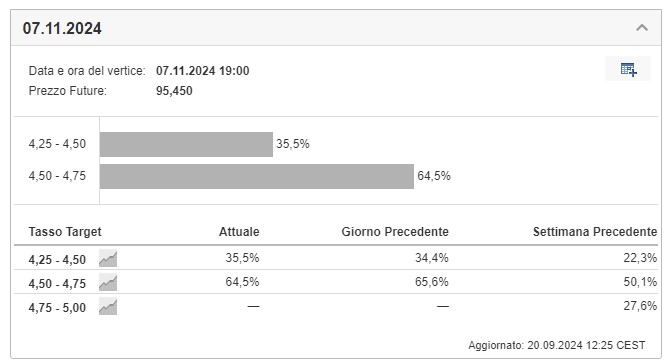Open chart icon for 4,50 - 4,75 rate
Image resolution: width=670 pixels, height=361 pixels.
pos(108,283)
